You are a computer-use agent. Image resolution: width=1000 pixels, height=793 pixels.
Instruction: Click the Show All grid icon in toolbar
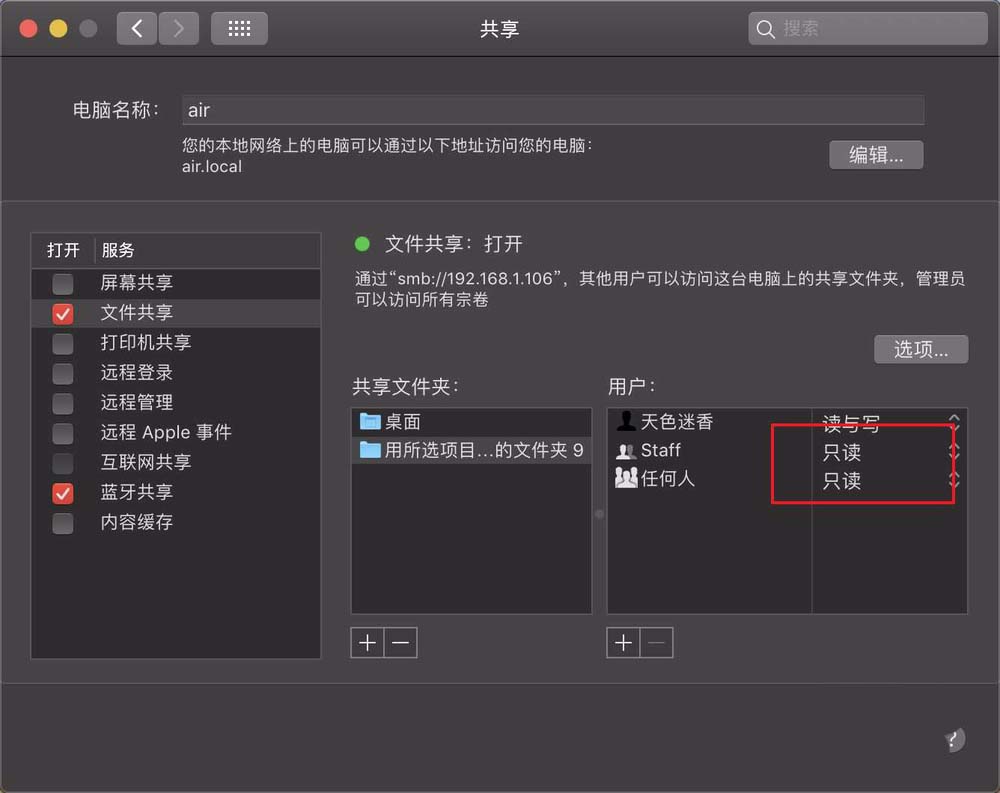click(x=239, y=28)
